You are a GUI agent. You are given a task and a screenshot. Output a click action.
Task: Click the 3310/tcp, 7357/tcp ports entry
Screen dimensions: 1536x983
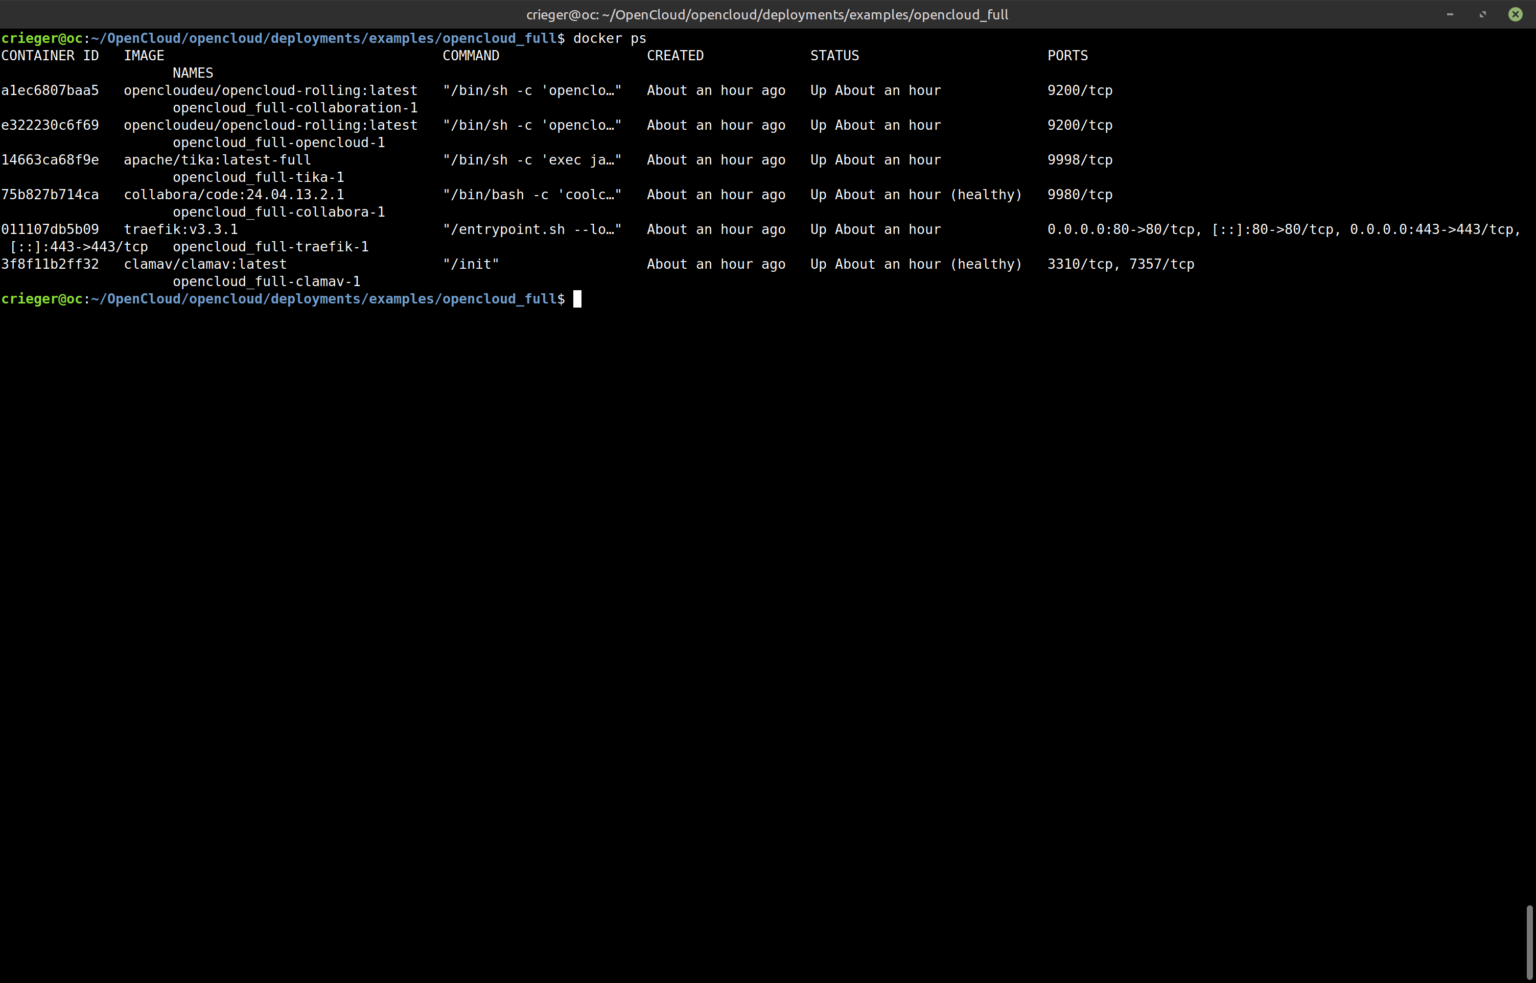tap(1120, 264)
